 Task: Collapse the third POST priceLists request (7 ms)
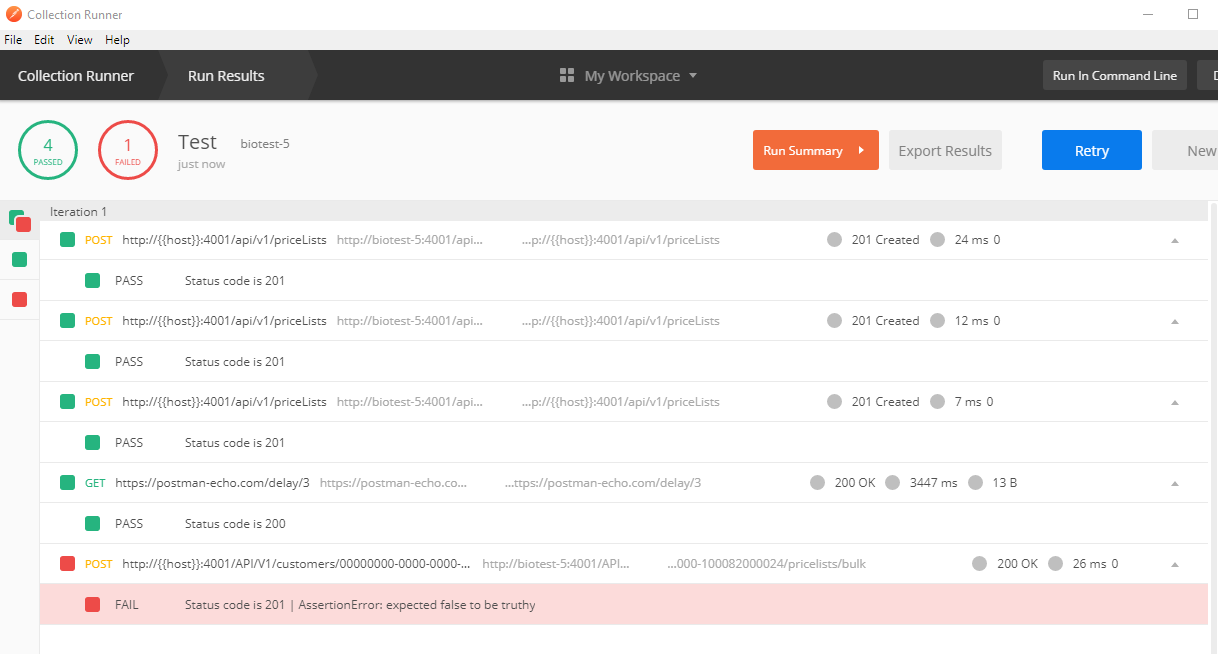coord(1175,402)
